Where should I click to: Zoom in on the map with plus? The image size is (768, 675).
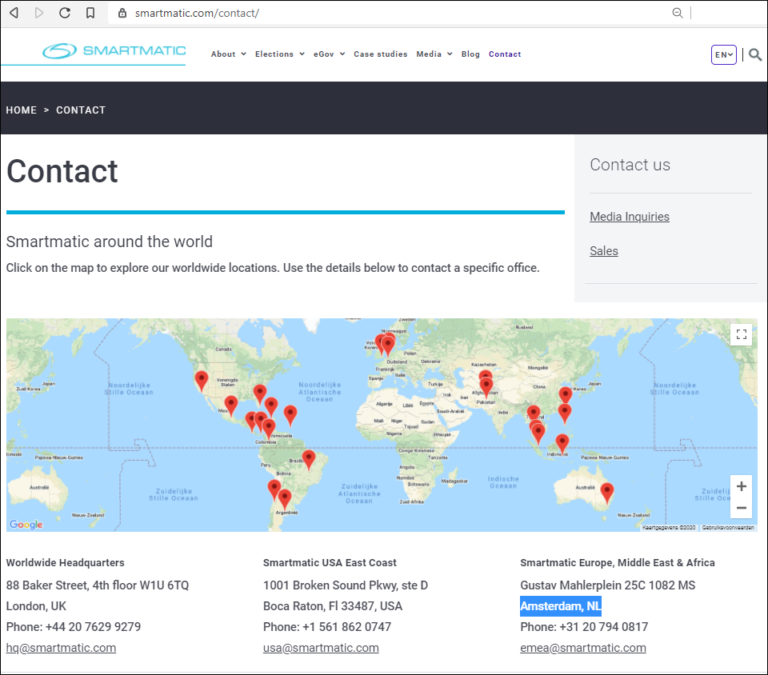coord(741,487)
